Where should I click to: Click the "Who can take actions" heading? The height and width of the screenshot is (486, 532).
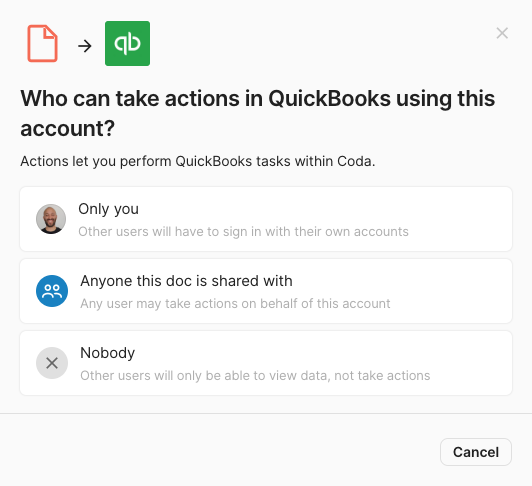tap(258, 113)
